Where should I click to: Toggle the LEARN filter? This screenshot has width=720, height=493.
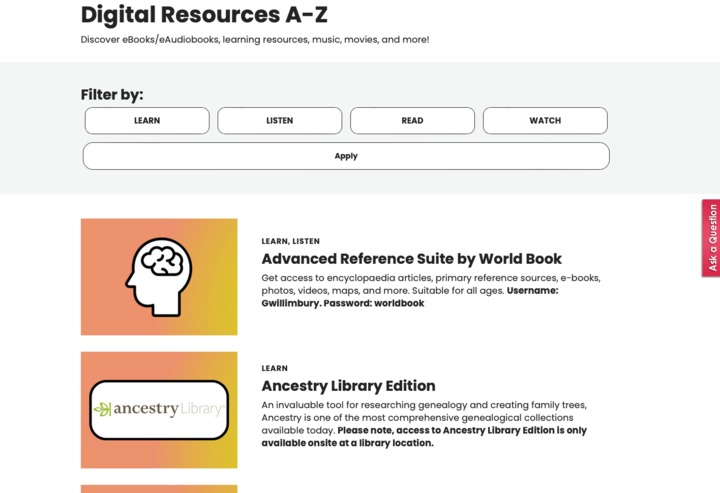pyautogui.click(x=147, y=121)
